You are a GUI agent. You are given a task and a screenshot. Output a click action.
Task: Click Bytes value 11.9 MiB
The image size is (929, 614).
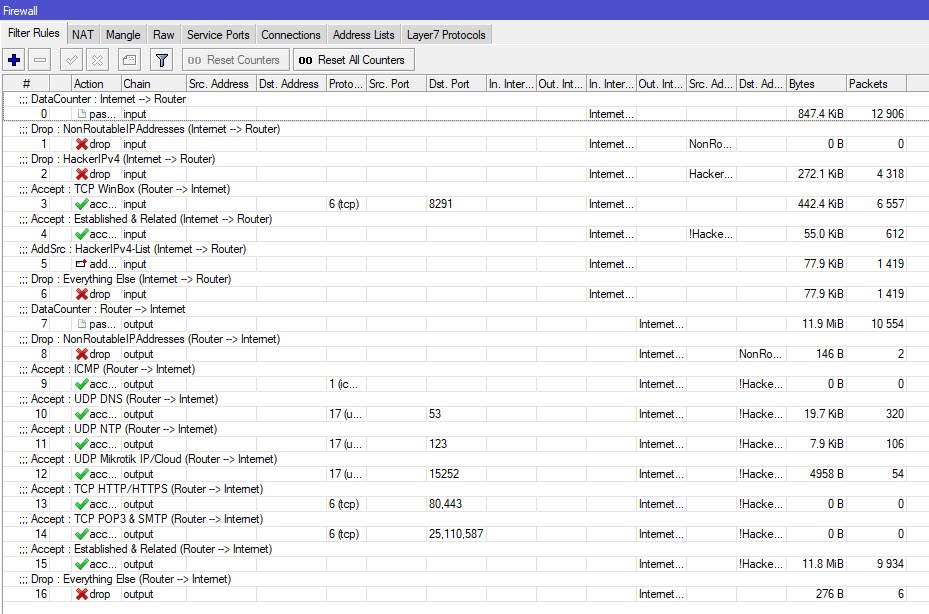[823, 324]
